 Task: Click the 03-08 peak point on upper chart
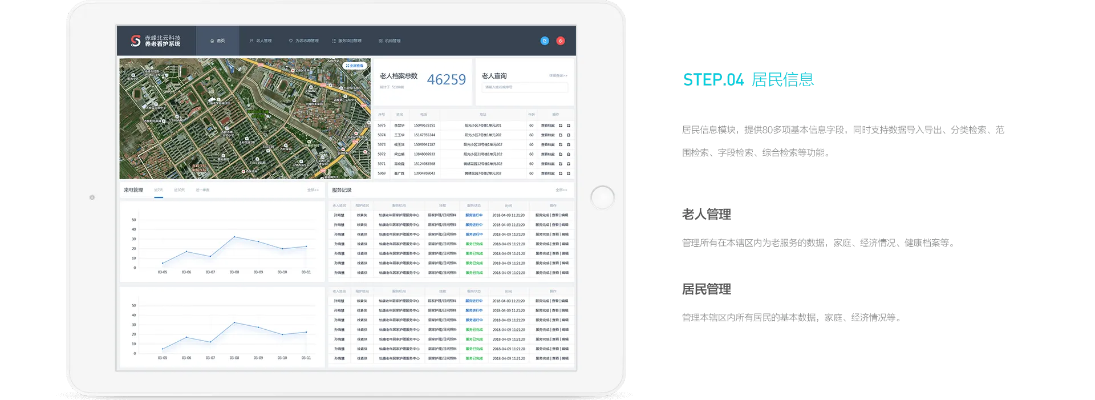click(x=235, y=237)
